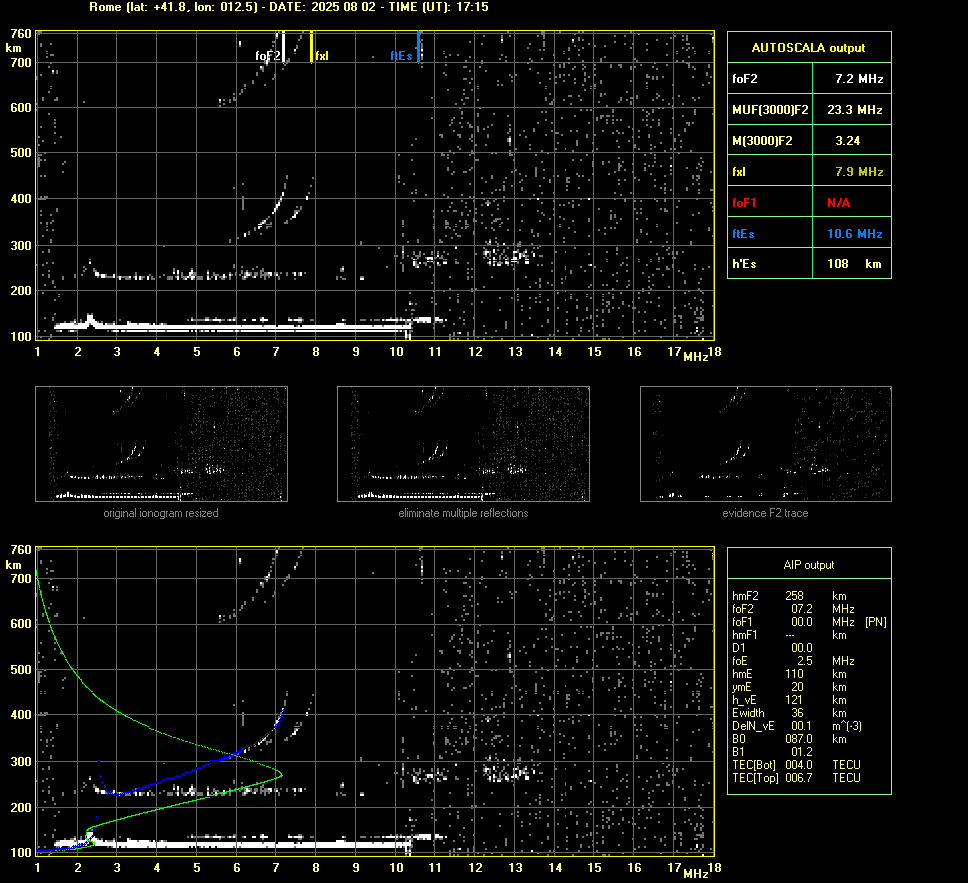Click the blue ftEs value 10.6 MHz

[854, 233]
